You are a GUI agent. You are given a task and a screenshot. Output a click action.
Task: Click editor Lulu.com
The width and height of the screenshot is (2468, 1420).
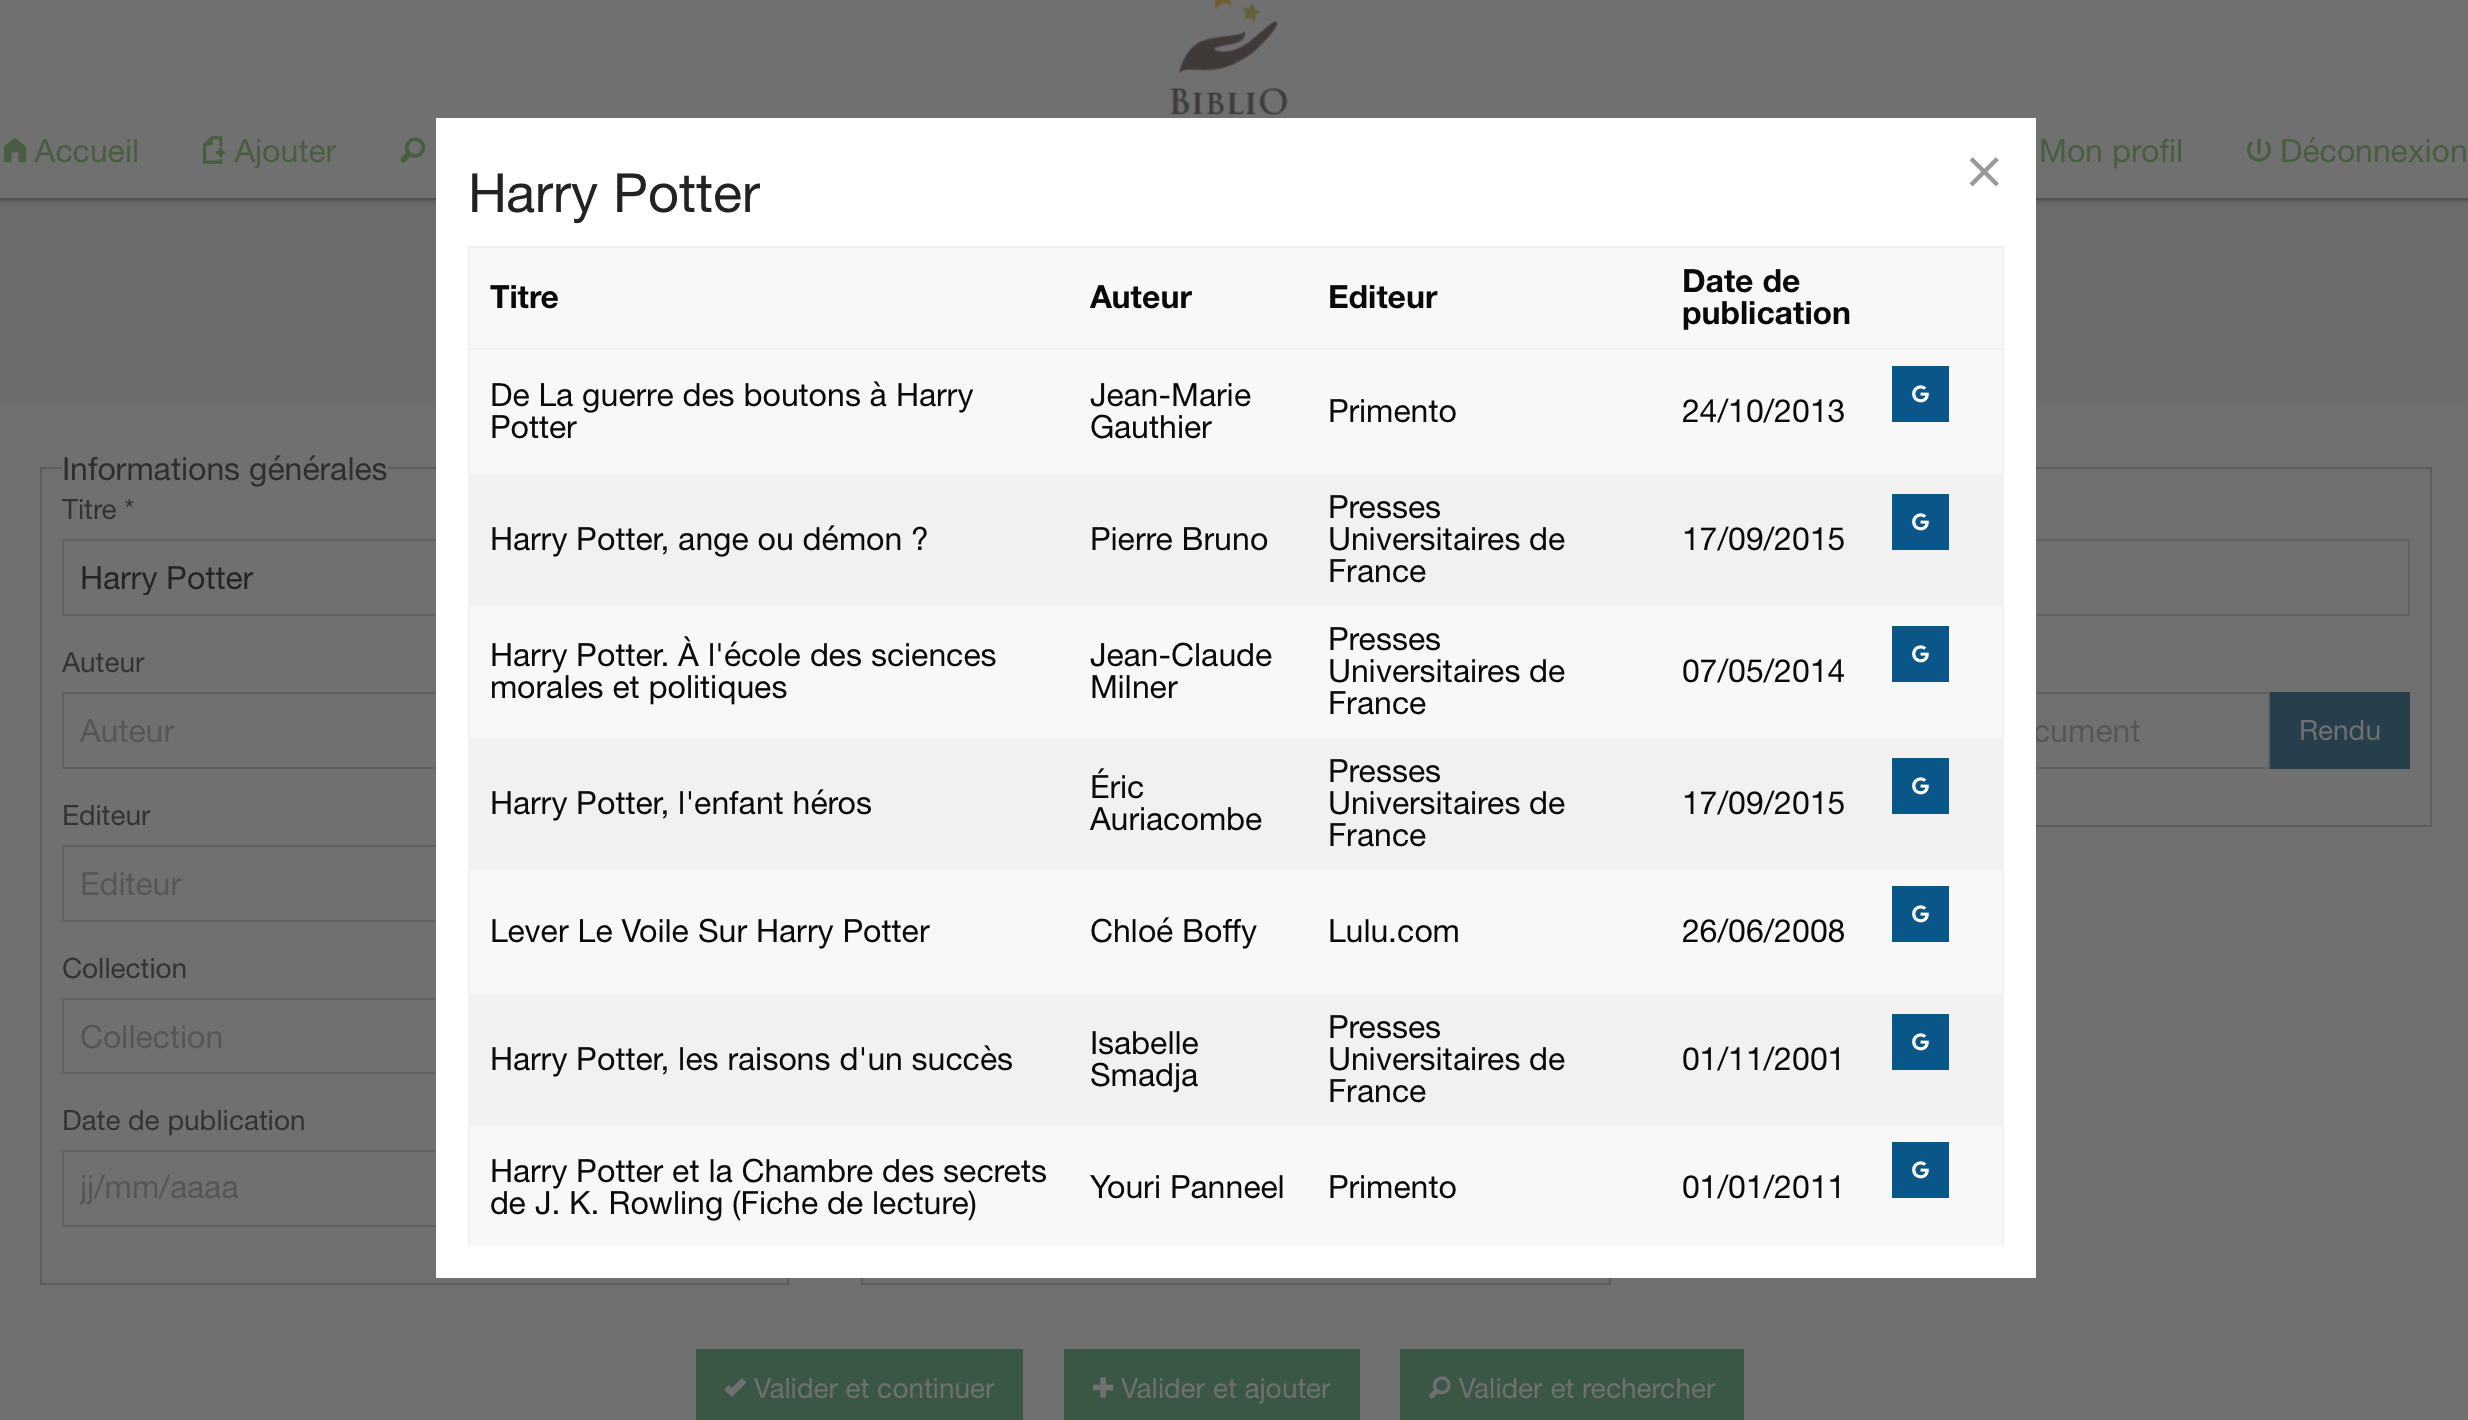(1393, 931)
